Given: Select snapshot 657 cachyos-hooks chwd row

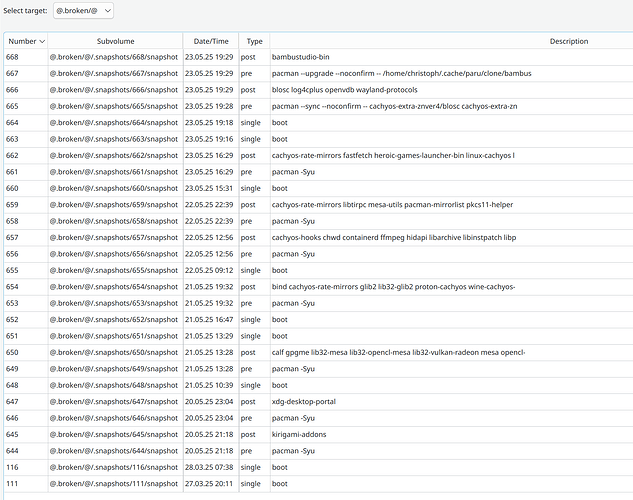Looking at the screenshot, I should (319, 238).
